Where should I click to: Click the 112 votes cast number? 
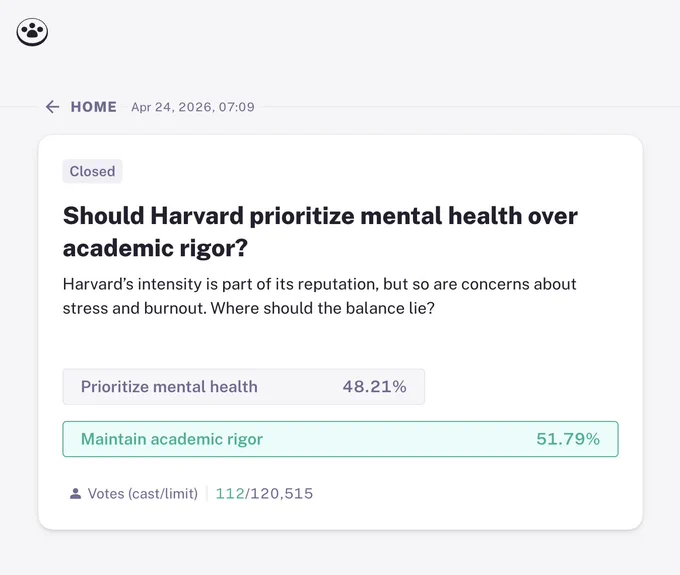[x=230, y=493]
